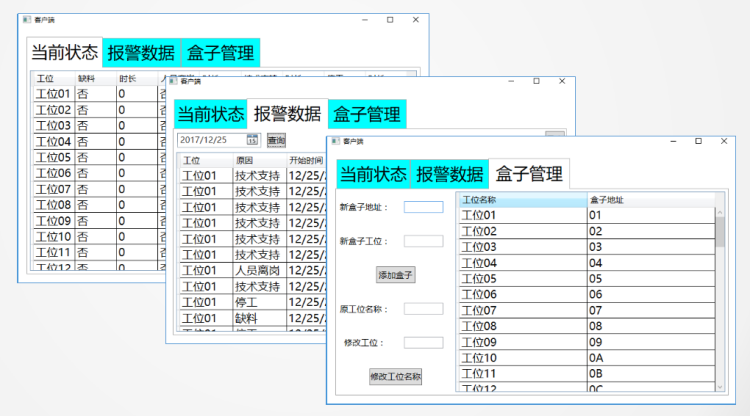Maximize the front 客户端 window
Screen dimensions: 750x416
point(698,141)
